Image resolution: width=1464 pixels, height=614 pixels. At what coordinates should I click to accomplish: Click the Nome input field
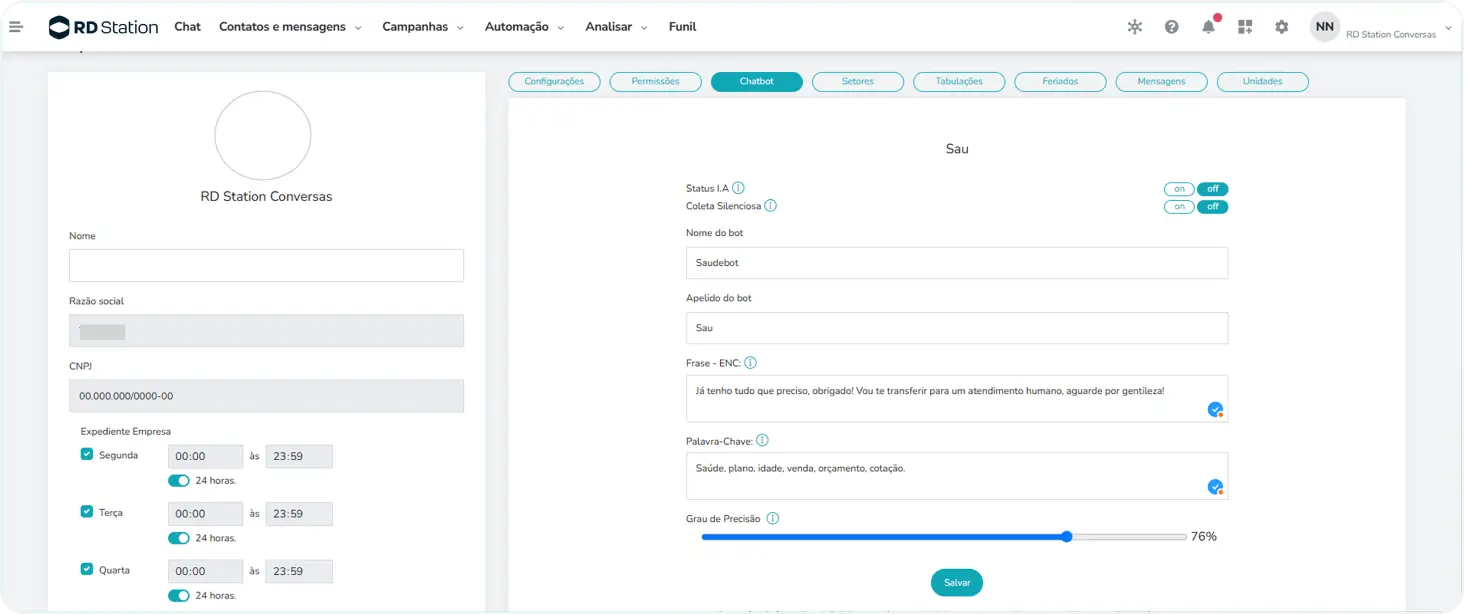pos(266,266)
